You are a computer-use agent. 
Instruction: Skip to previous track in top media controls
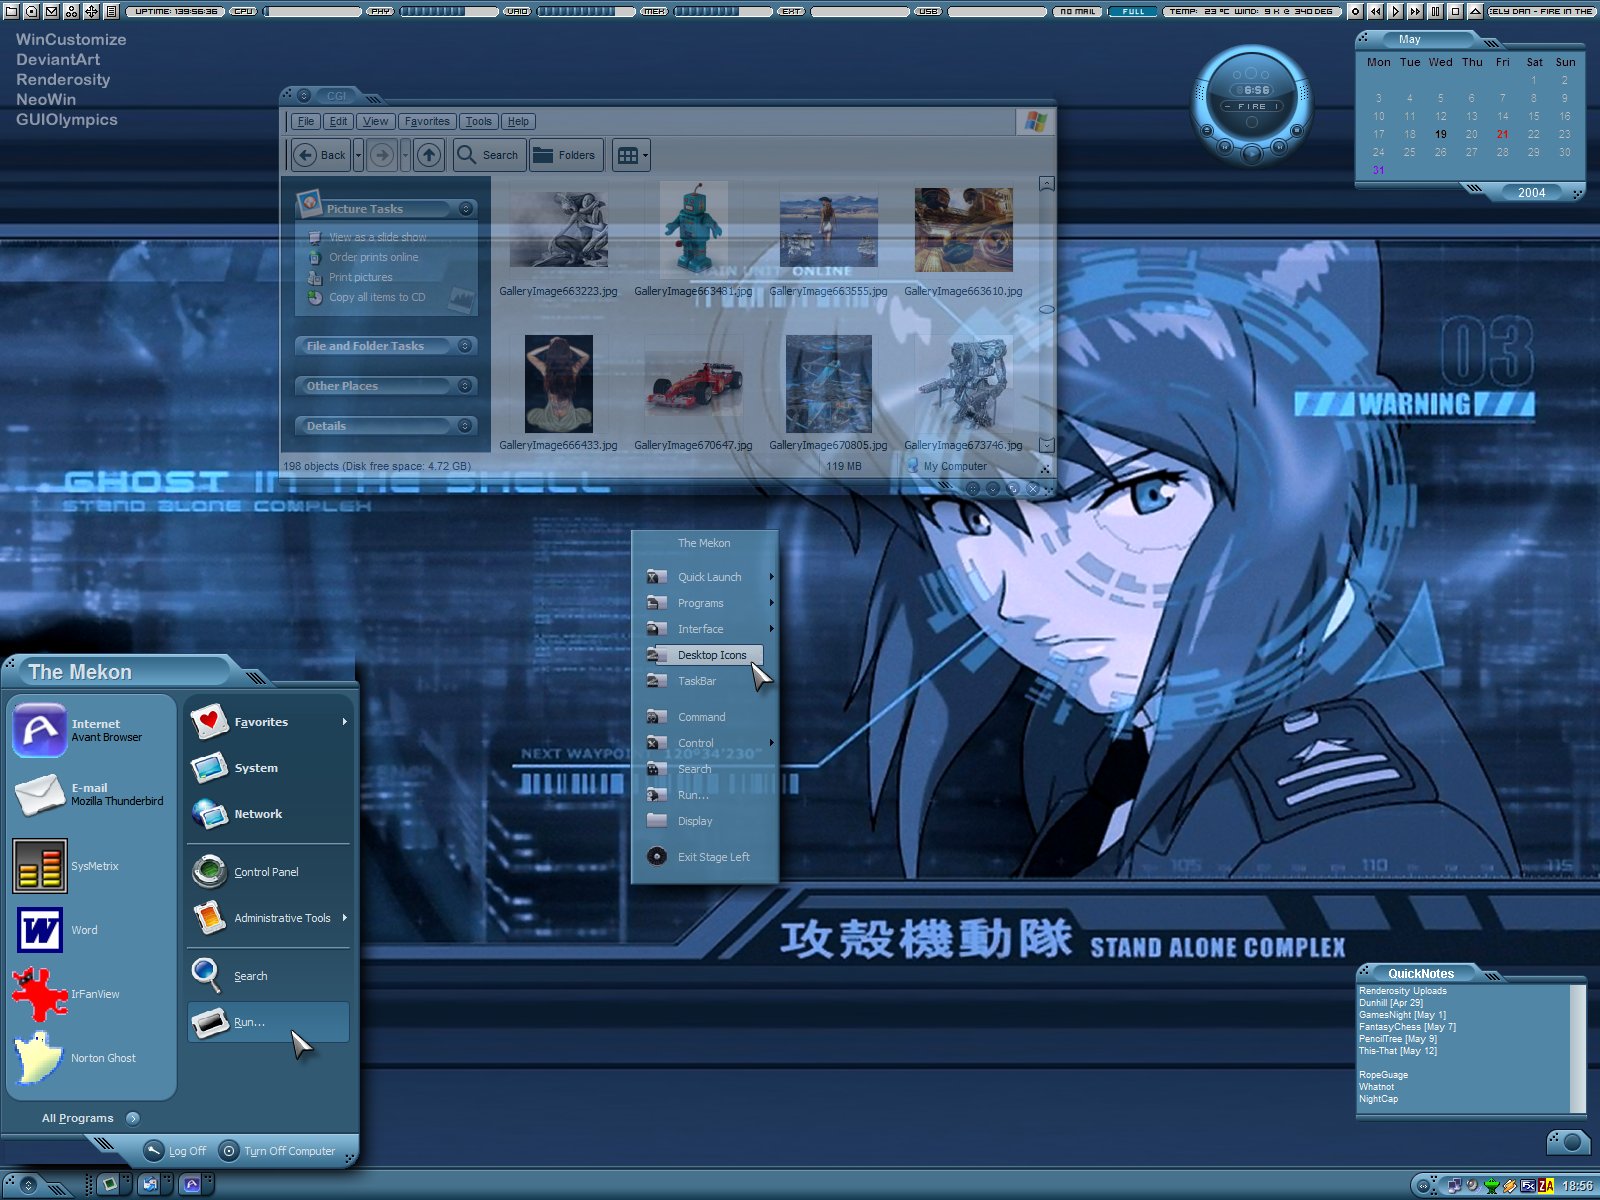(x=1375, y=11)
